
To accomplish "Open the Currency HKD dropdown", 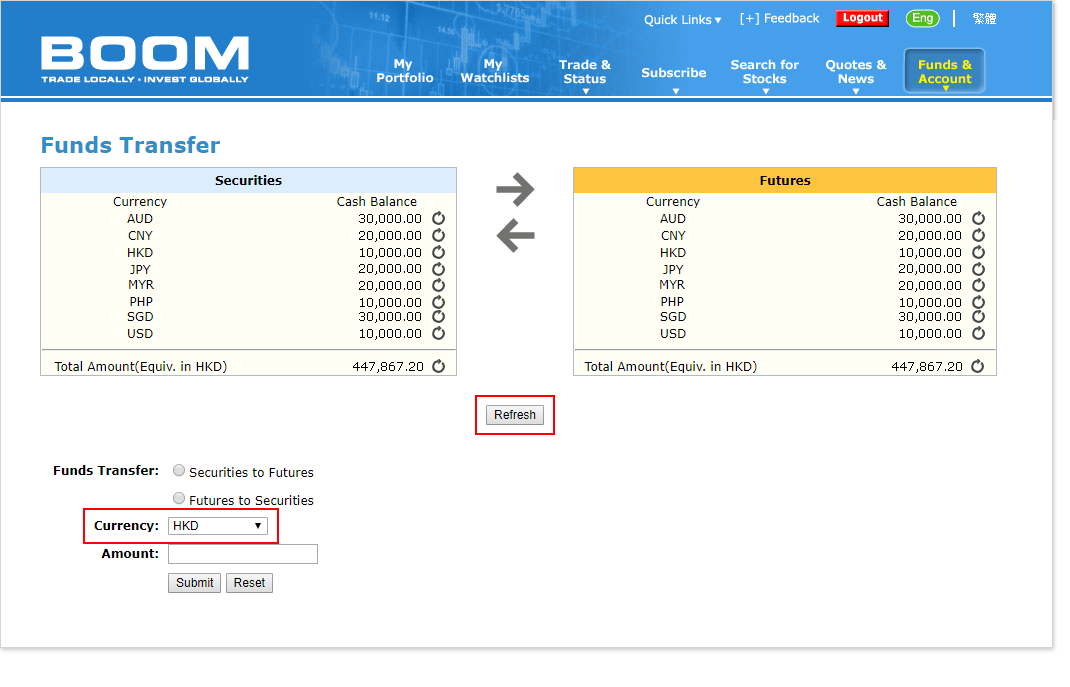I will (x=218, y=526).
